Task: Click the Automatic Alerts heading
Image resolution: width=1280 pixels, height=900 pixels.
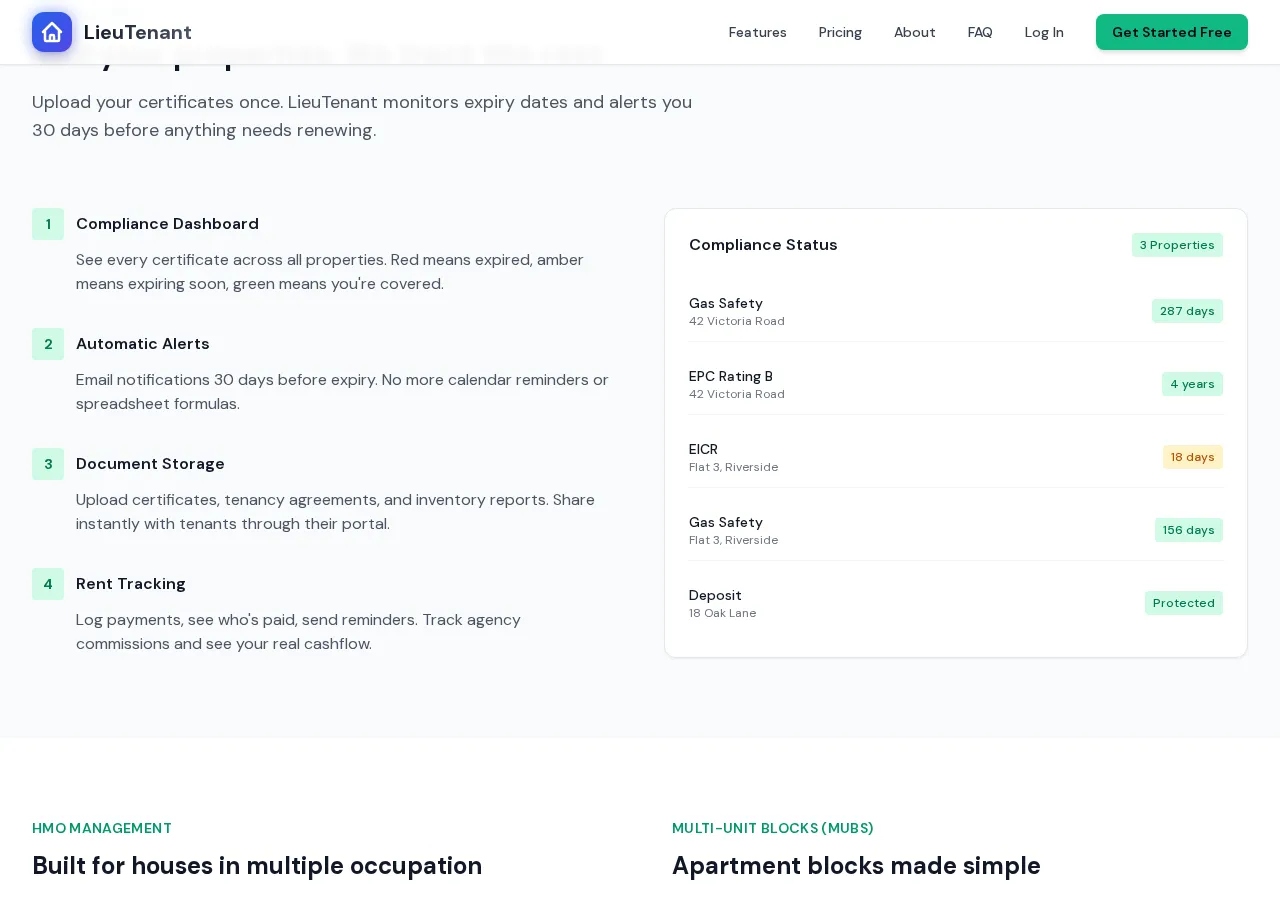Action: coord(143,344)
